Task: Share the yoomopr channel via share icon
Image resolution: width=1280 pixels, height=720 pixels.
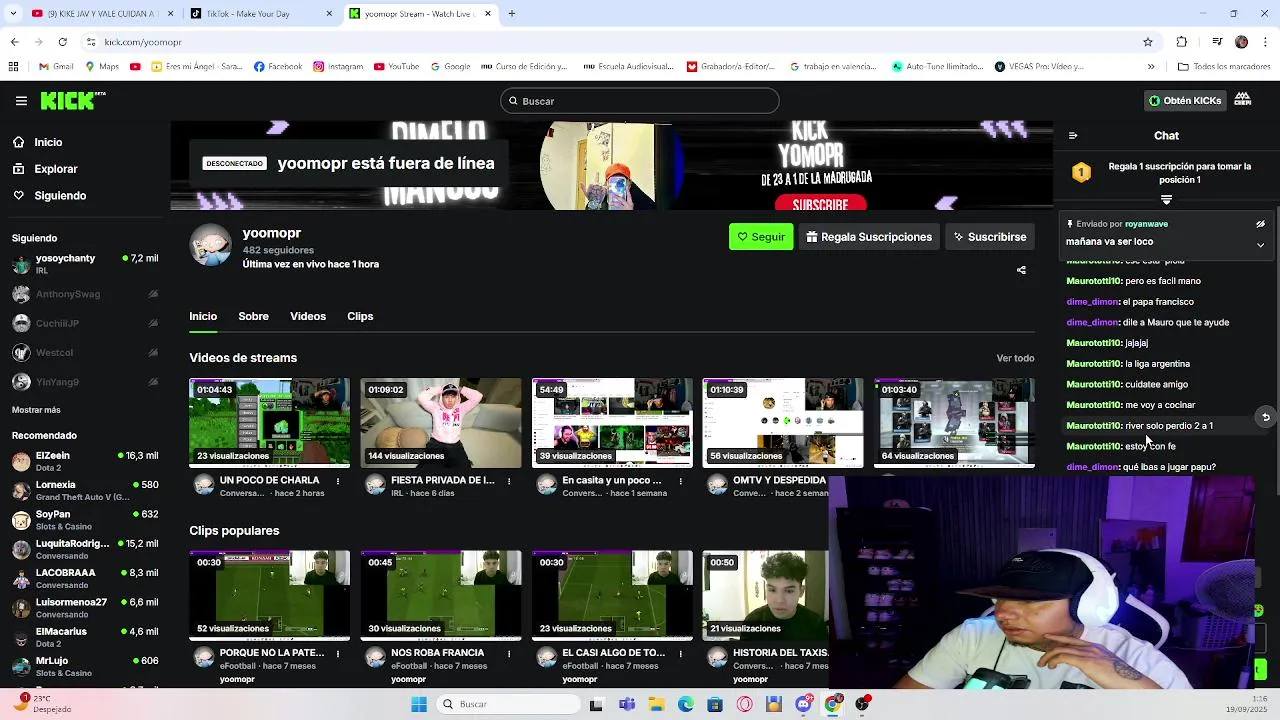Action: 1021,270
